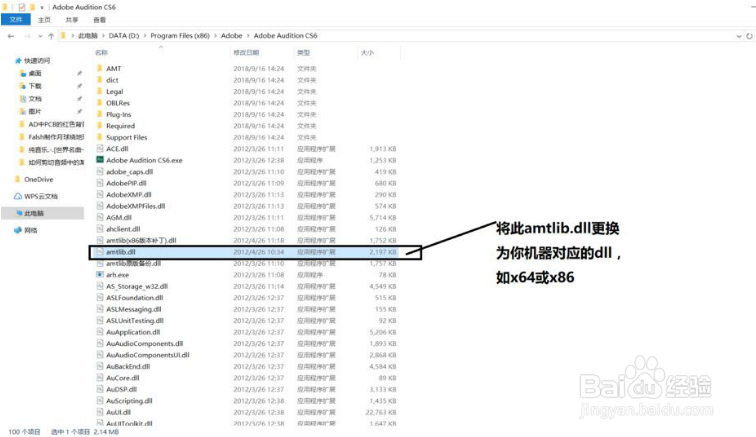Click the 22,763 KB size cell
Viewport: 756px width, 437px height.
[381, 412]
